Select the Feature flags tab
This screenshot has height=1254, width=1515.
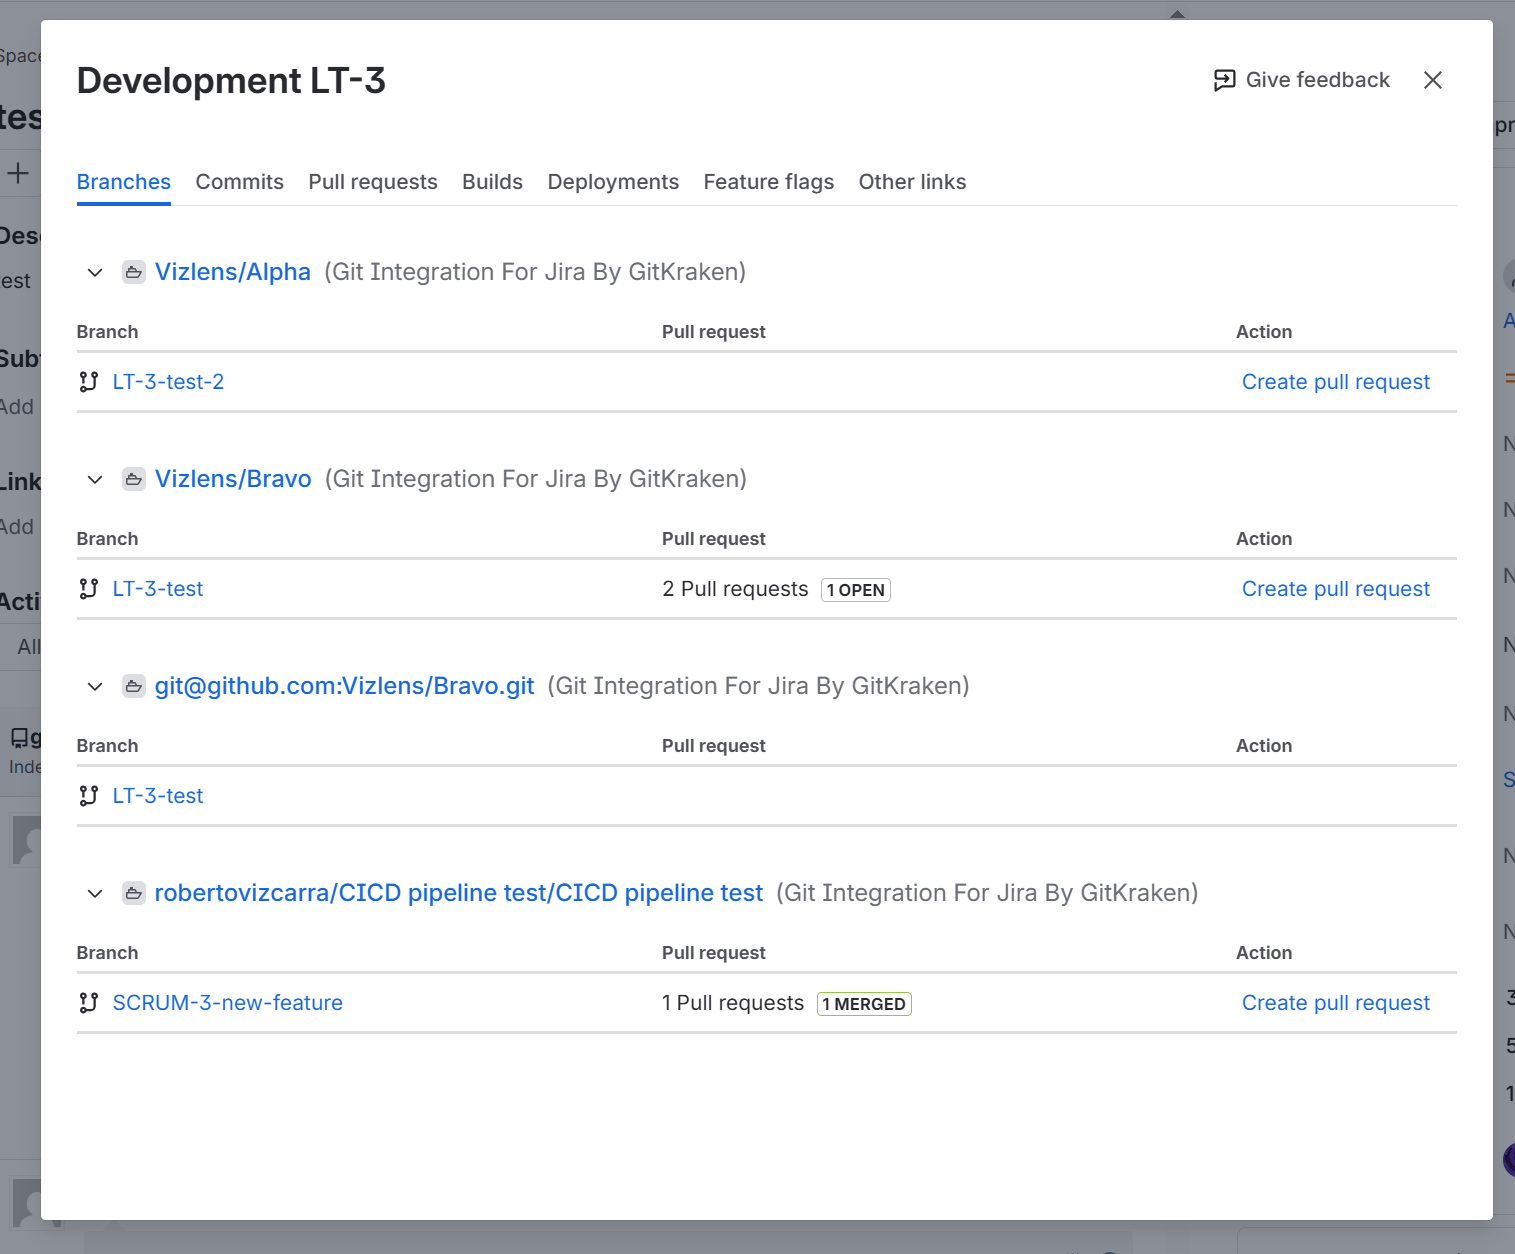(x=768, y=182)
